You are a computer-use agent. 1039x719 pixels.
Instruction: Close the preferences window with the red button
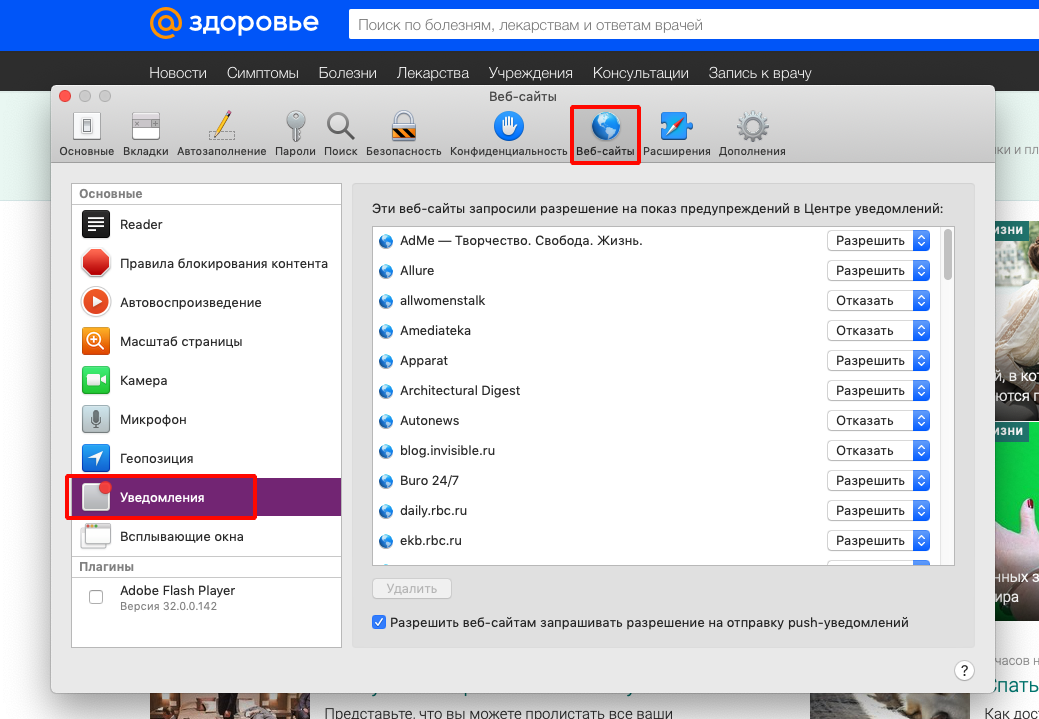click(65, 96)
